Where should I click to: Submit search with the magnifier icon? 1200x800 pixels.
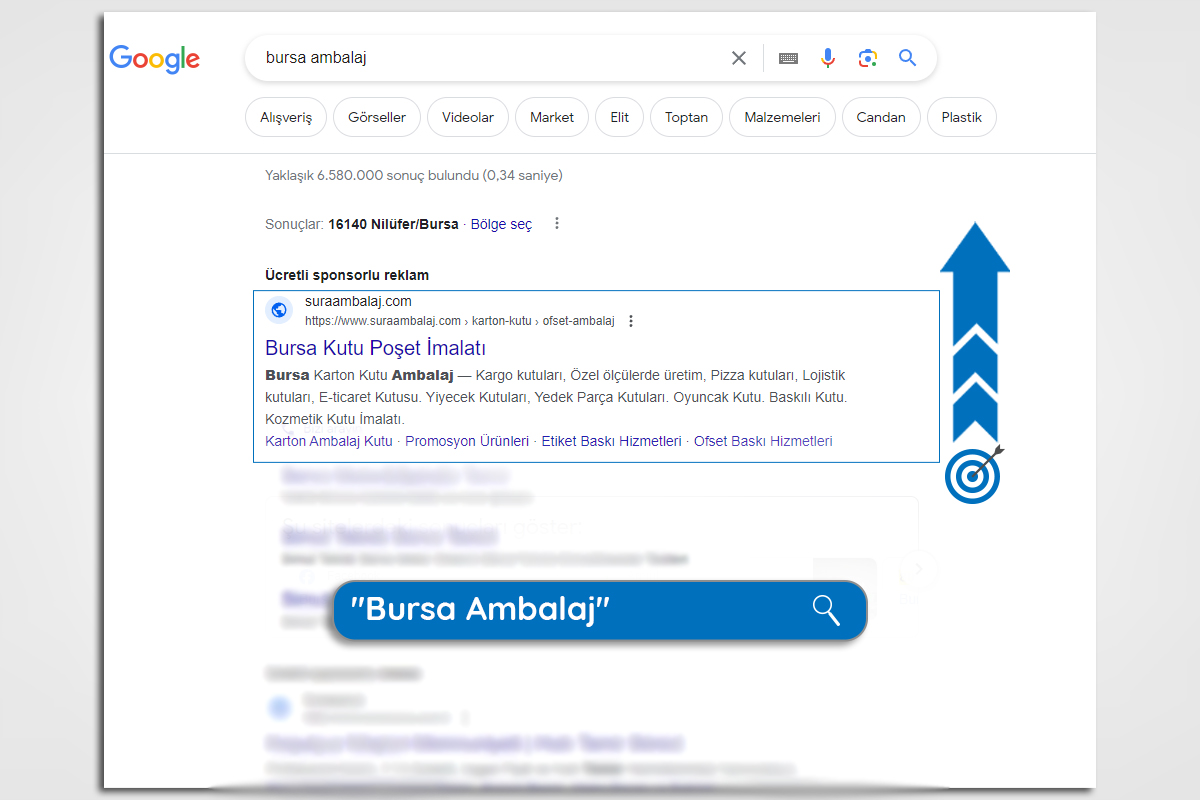point(907,58)
